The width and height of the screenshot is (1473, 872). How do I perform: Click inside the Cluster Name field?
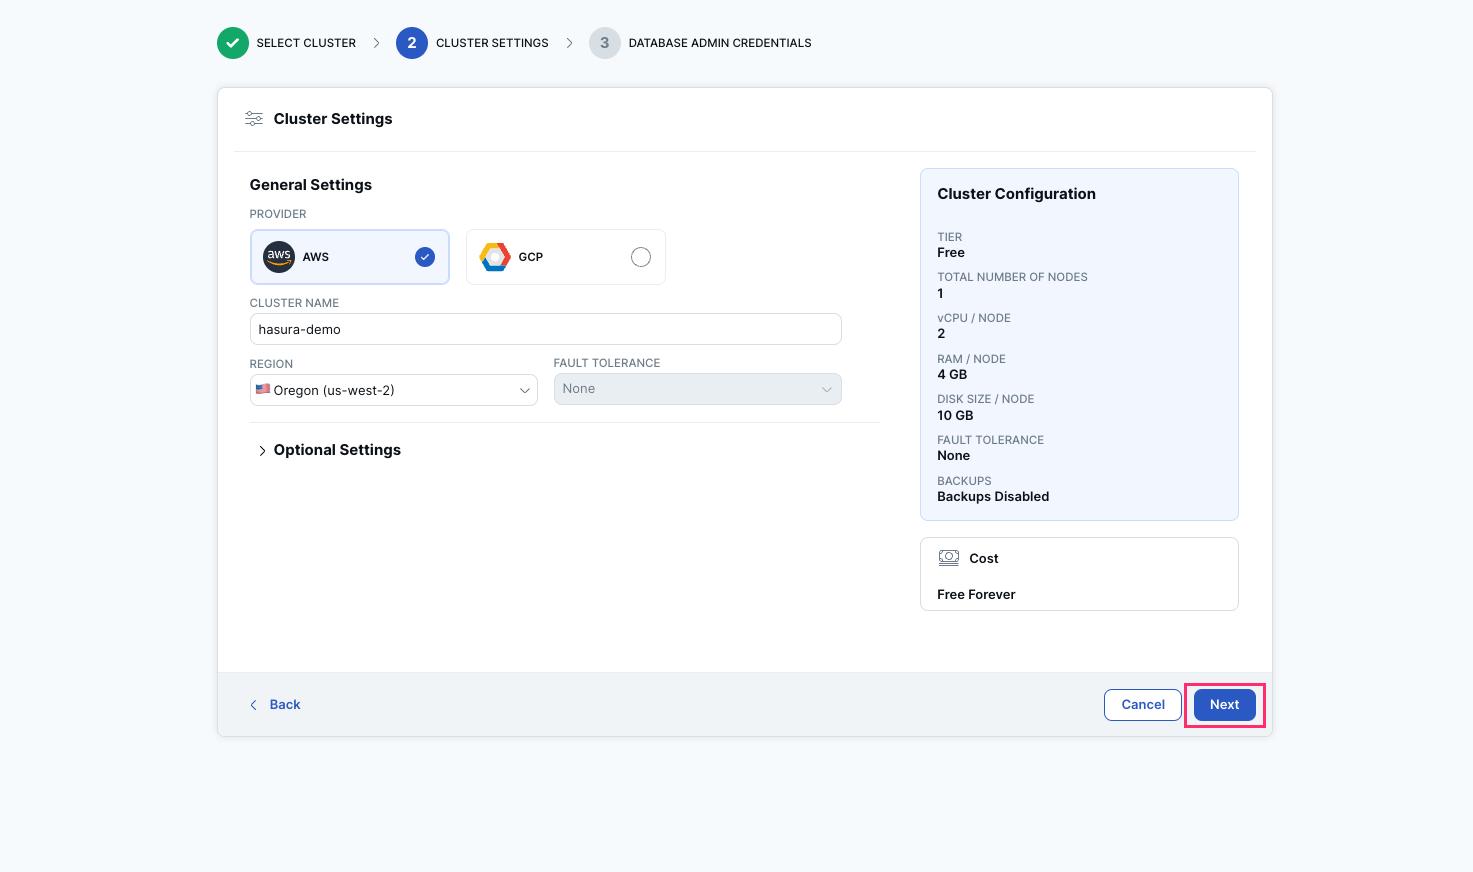coord(545,329)
